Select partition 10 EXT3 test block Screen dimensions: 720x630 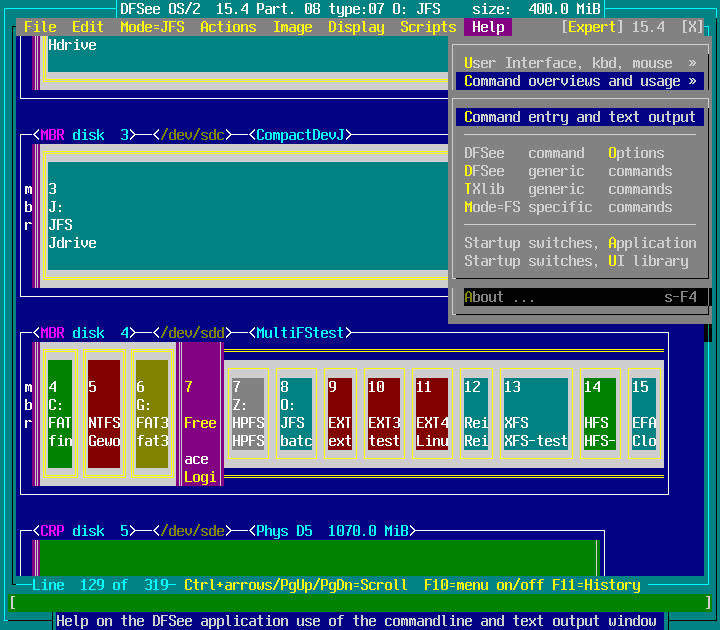(x=384, y=414)
